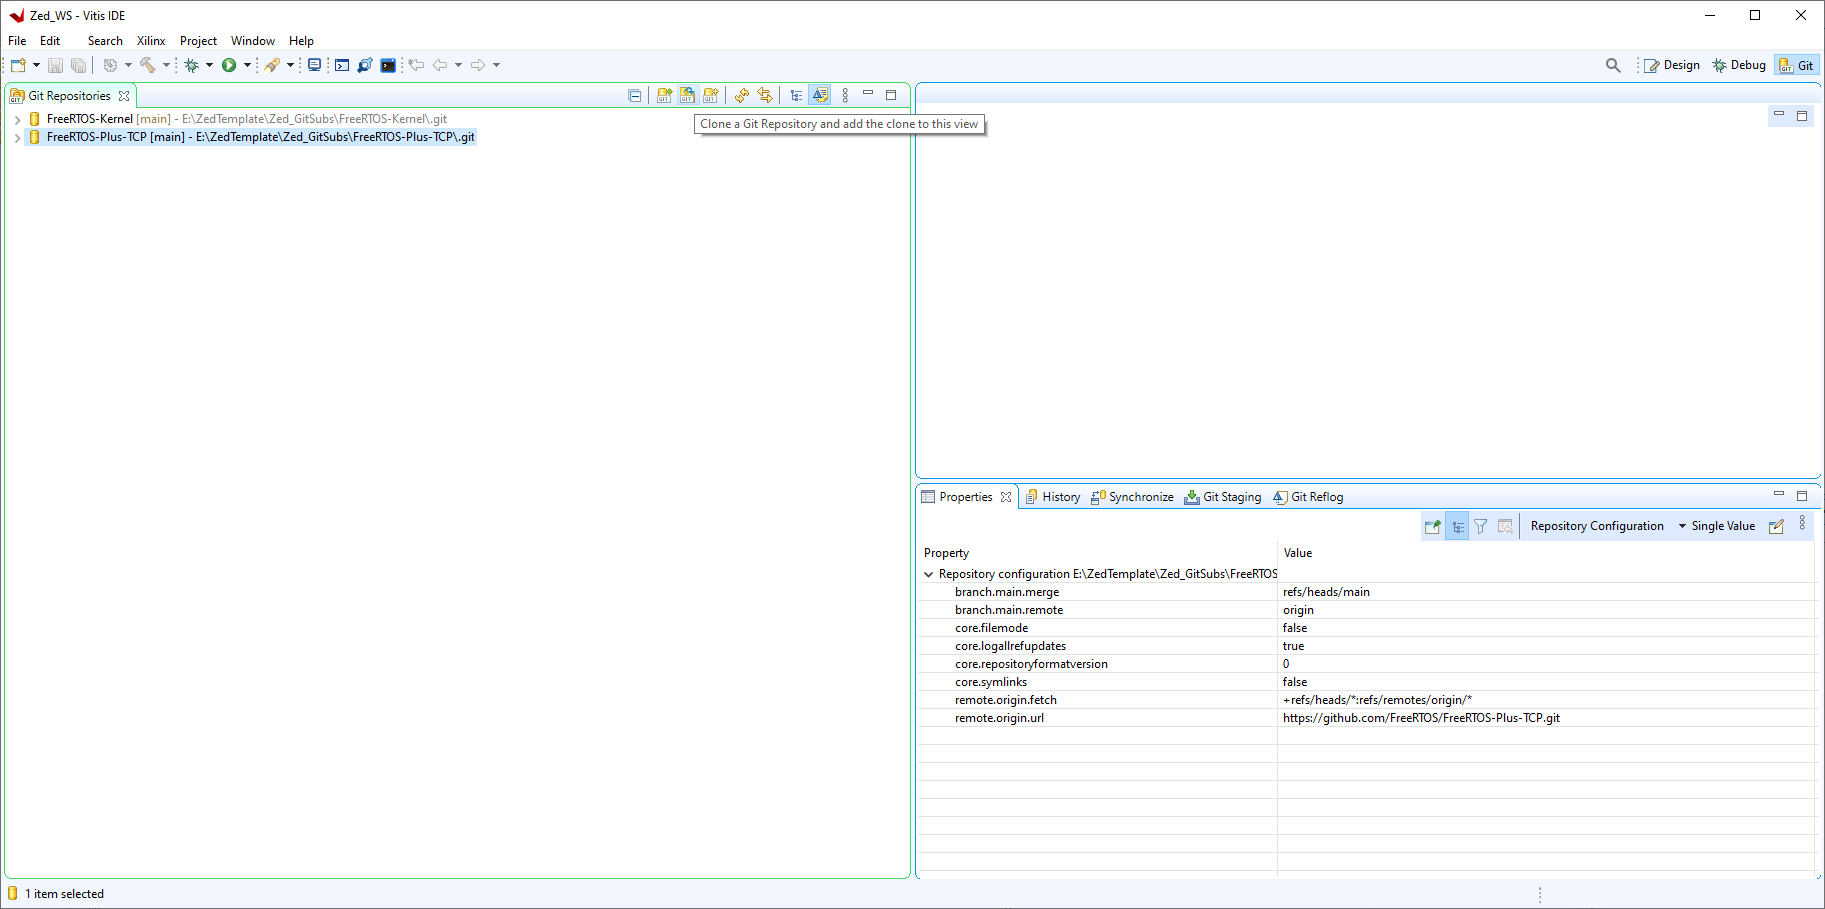Image resolution: width=1825 pixels, height=909 pixels.
Task: Close the Git Repositories view tab
Action: (x=124, y=96)
